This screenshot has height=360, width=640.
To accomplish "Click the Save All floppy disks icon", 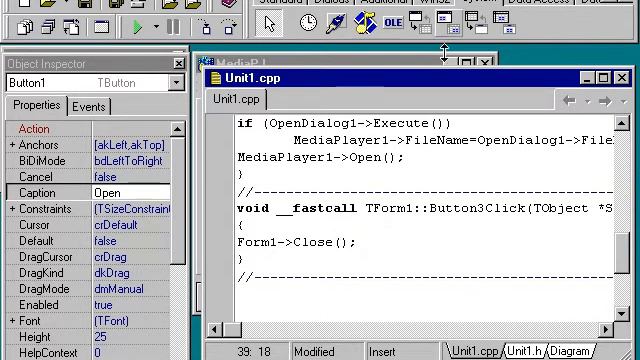I will coord(116,4).
